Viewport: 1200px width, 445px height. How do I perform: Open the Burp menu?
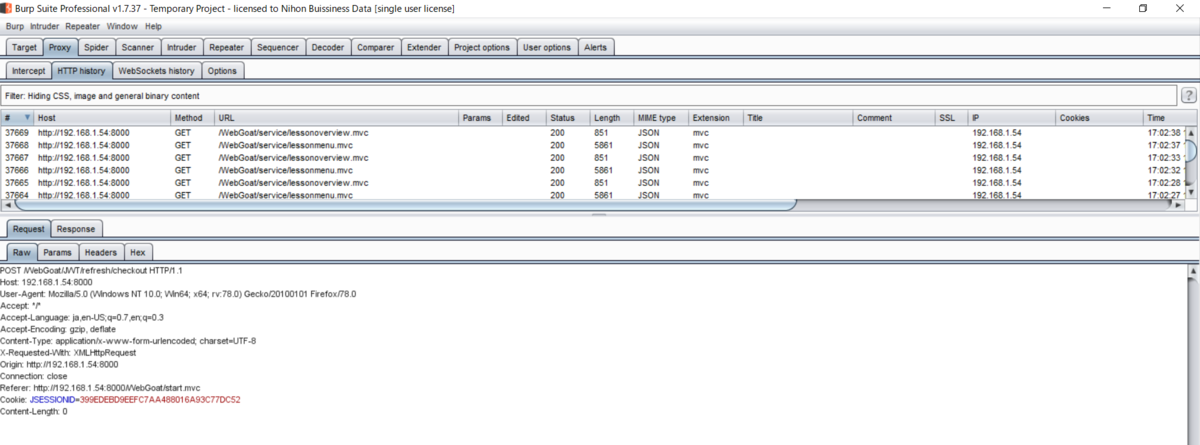click(x=15, y=26)
